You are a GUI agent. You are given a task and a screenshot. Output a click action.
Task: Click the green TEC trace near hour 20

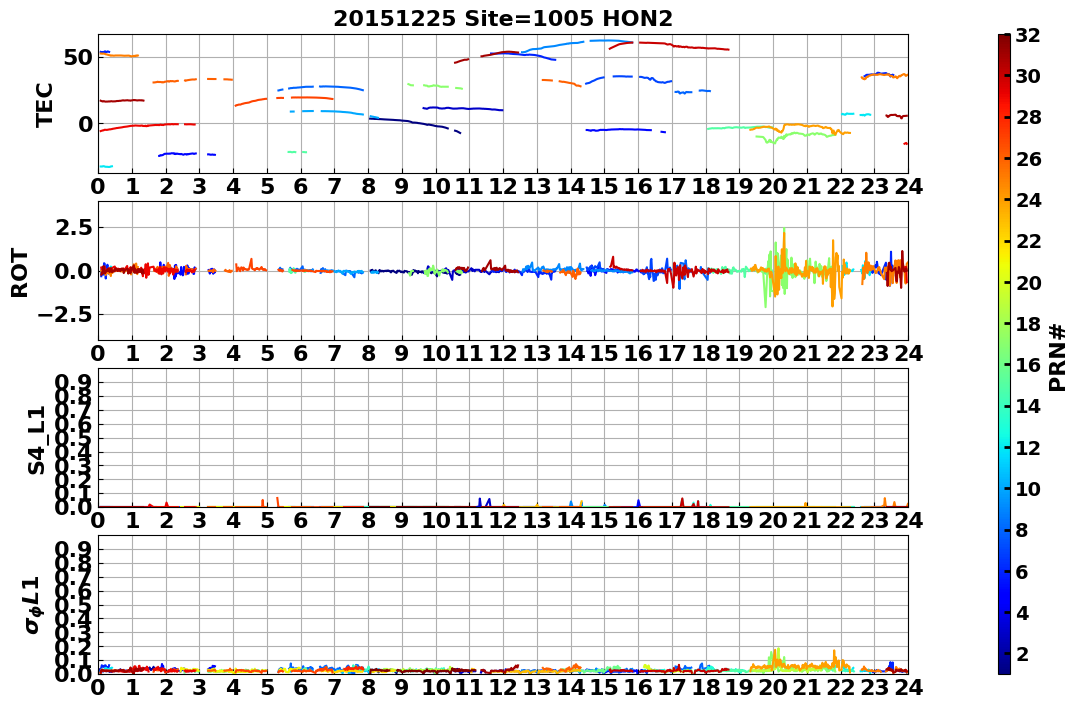797,136
